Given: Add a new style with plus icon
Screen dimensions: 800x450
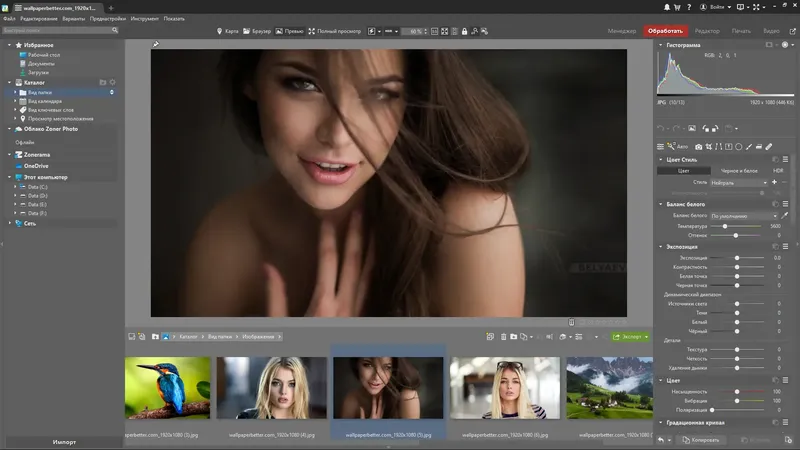Looking at the screenshot, I should (x=774, y=182).
